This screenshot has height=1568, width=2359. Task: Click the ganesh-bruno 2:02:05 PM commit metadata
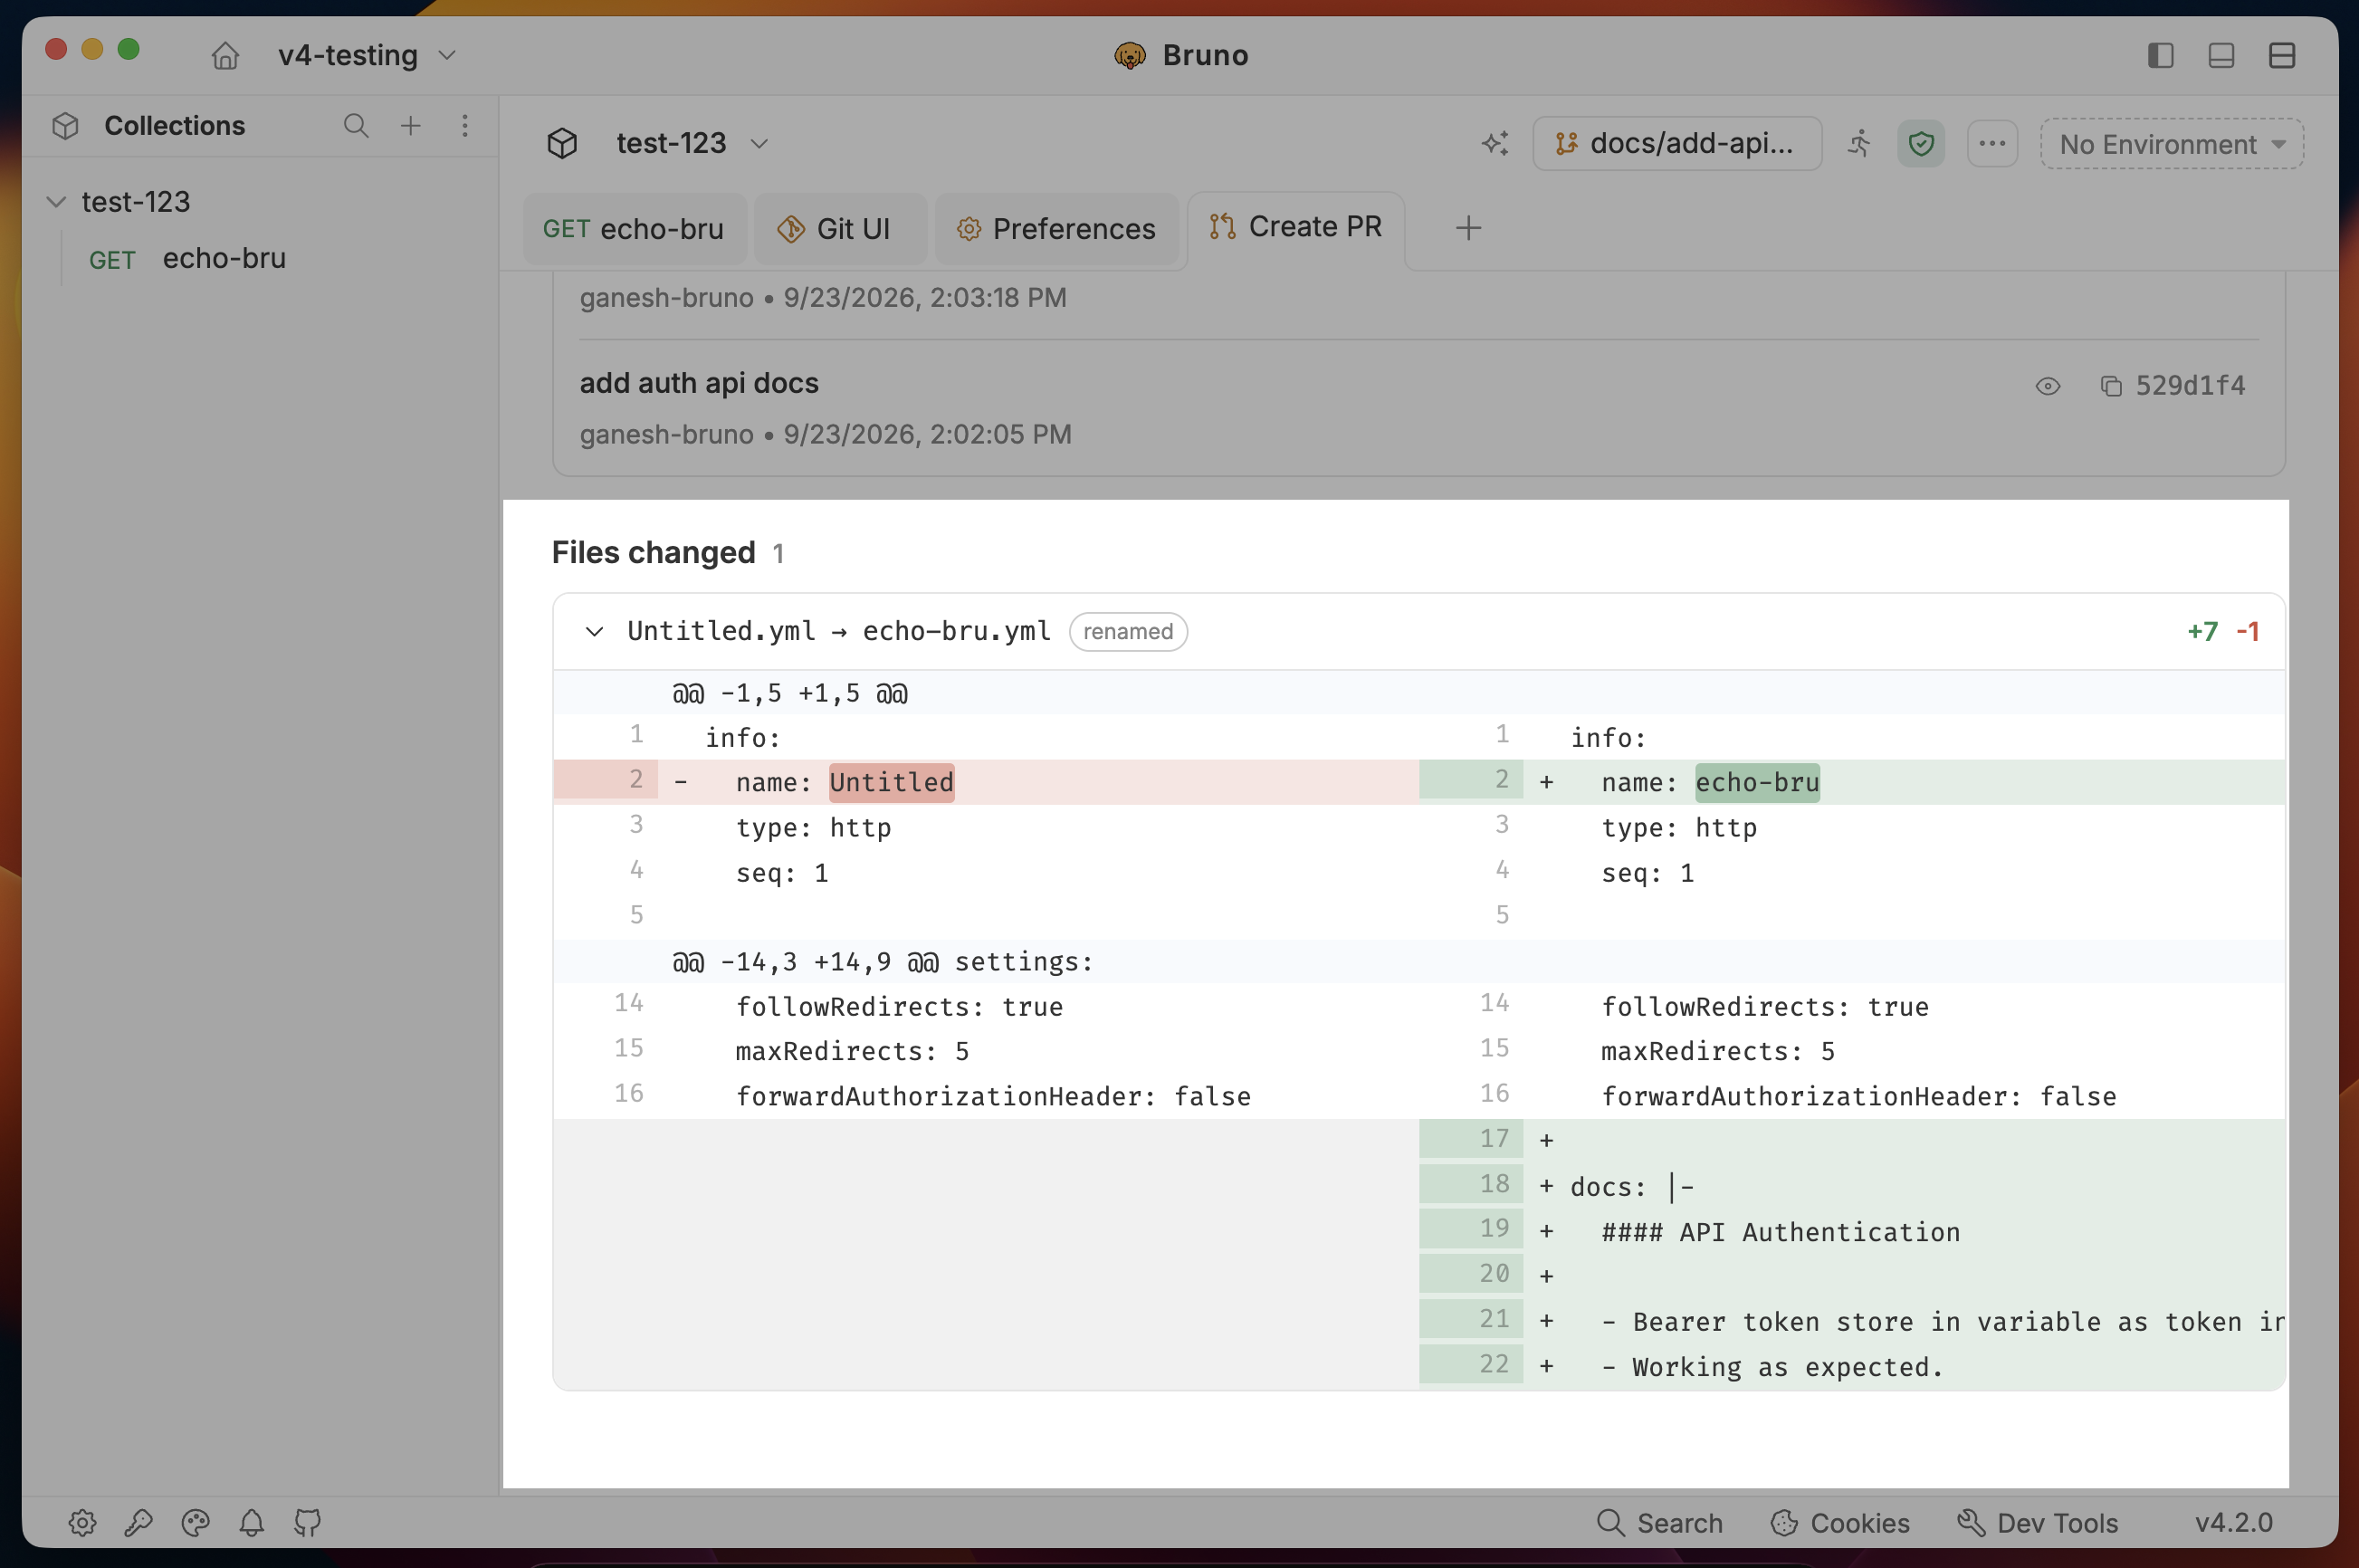pos(825,434)
